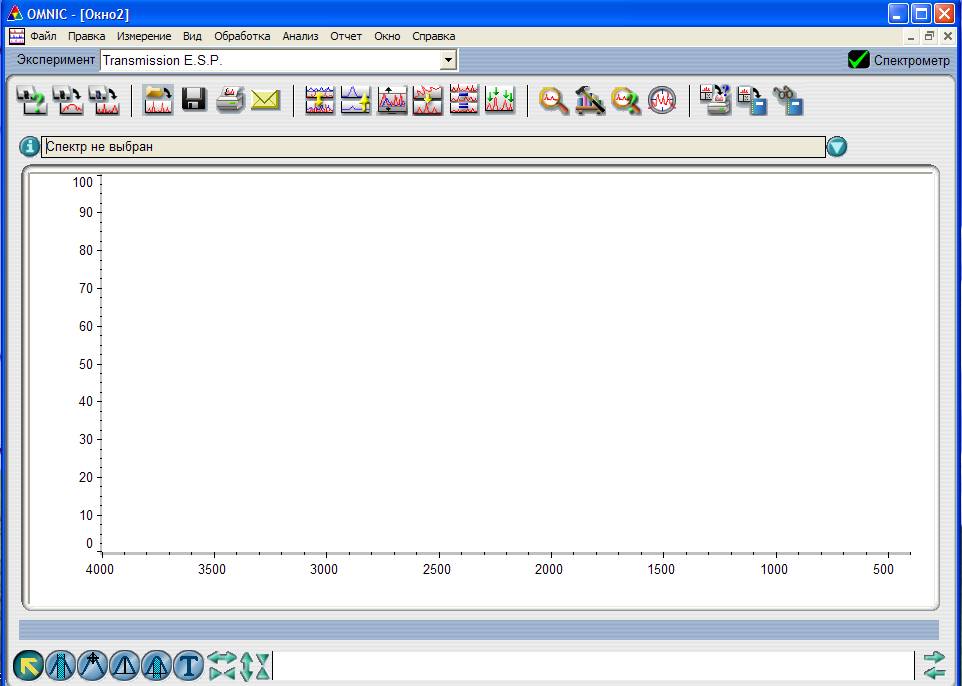Open the Обработка menu
Screen dimensions: 962x686
coord(242,36)
